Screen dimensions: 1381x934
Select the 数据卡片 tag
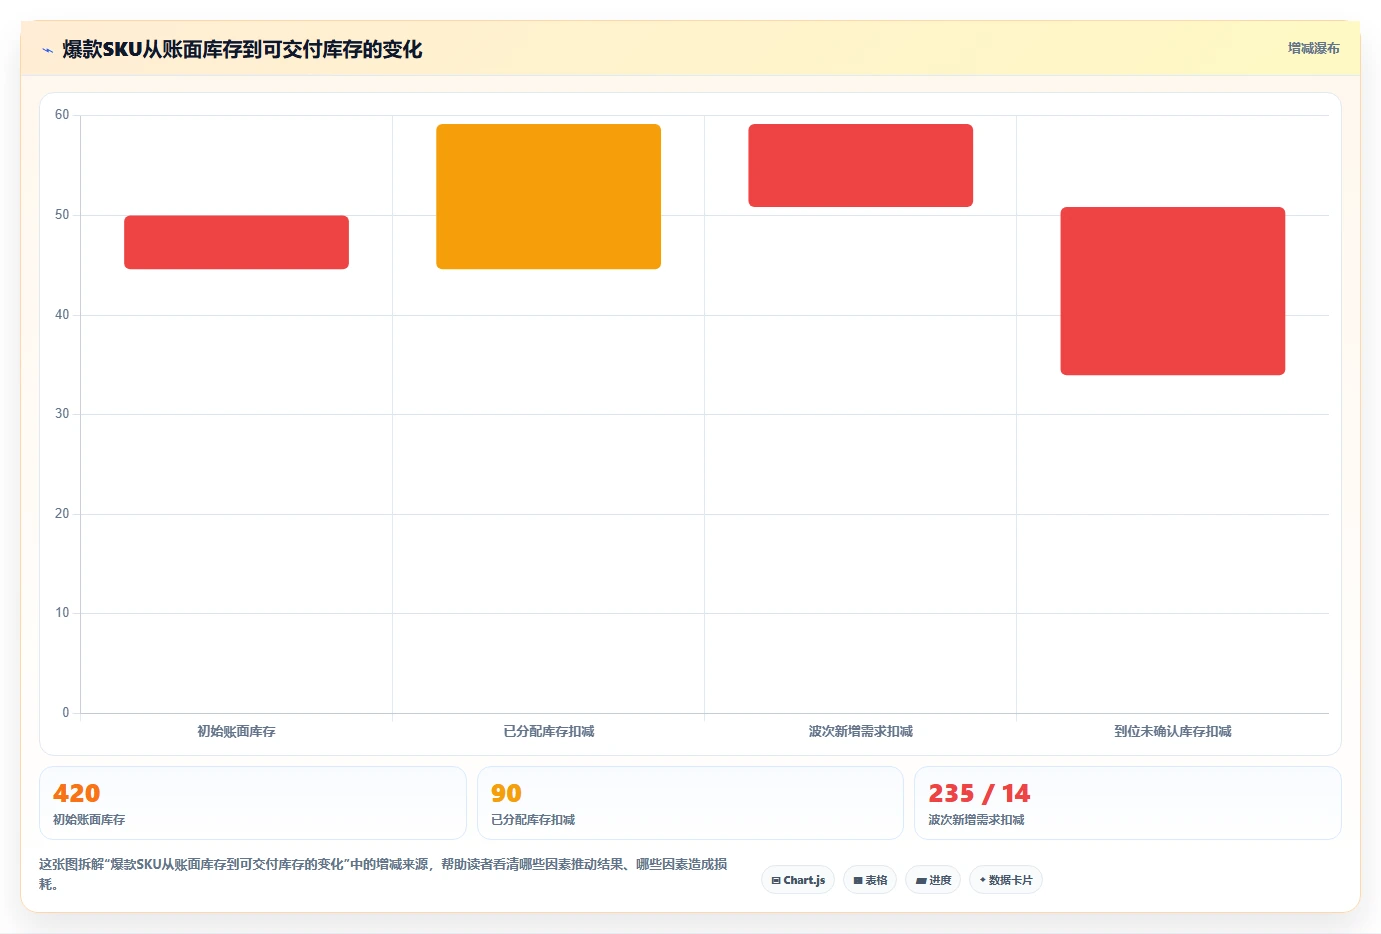[1006, 880]
